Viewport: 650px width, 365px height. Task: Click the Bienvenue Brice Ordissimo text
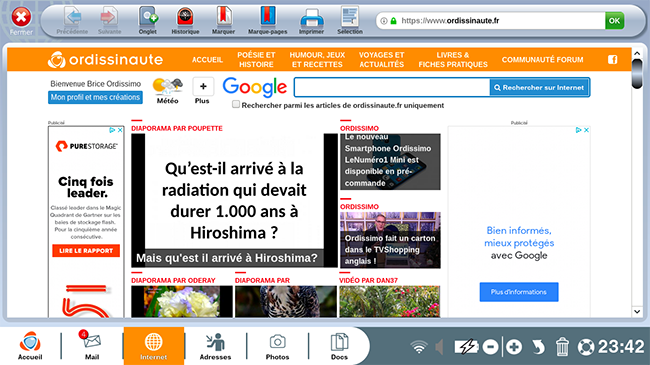pyautogui.click(x=96, y=84)
